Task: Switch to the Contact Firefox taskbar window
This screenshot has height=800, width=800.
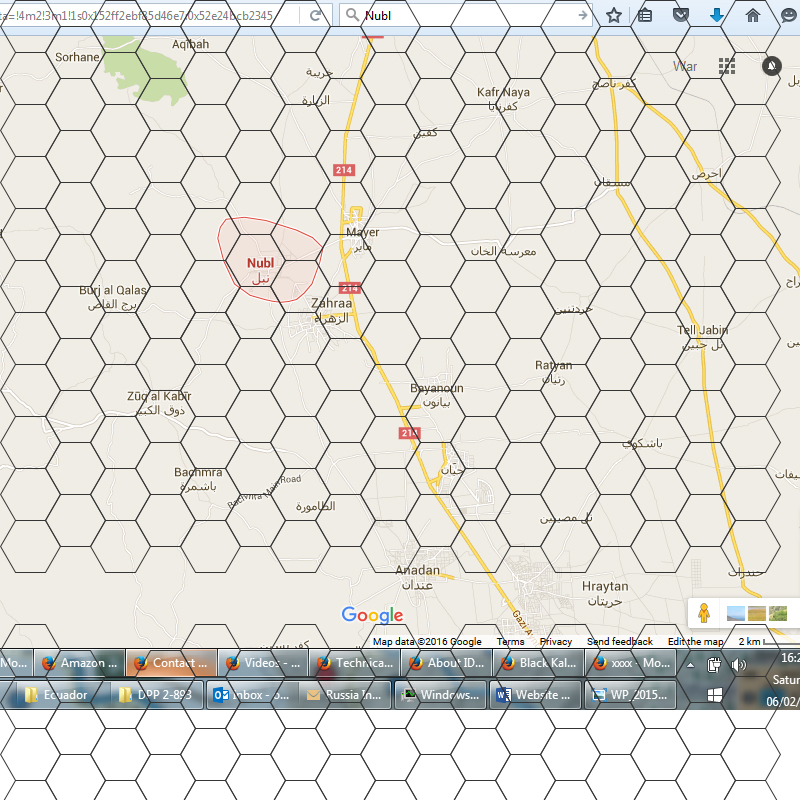Action: pos(171,663)
